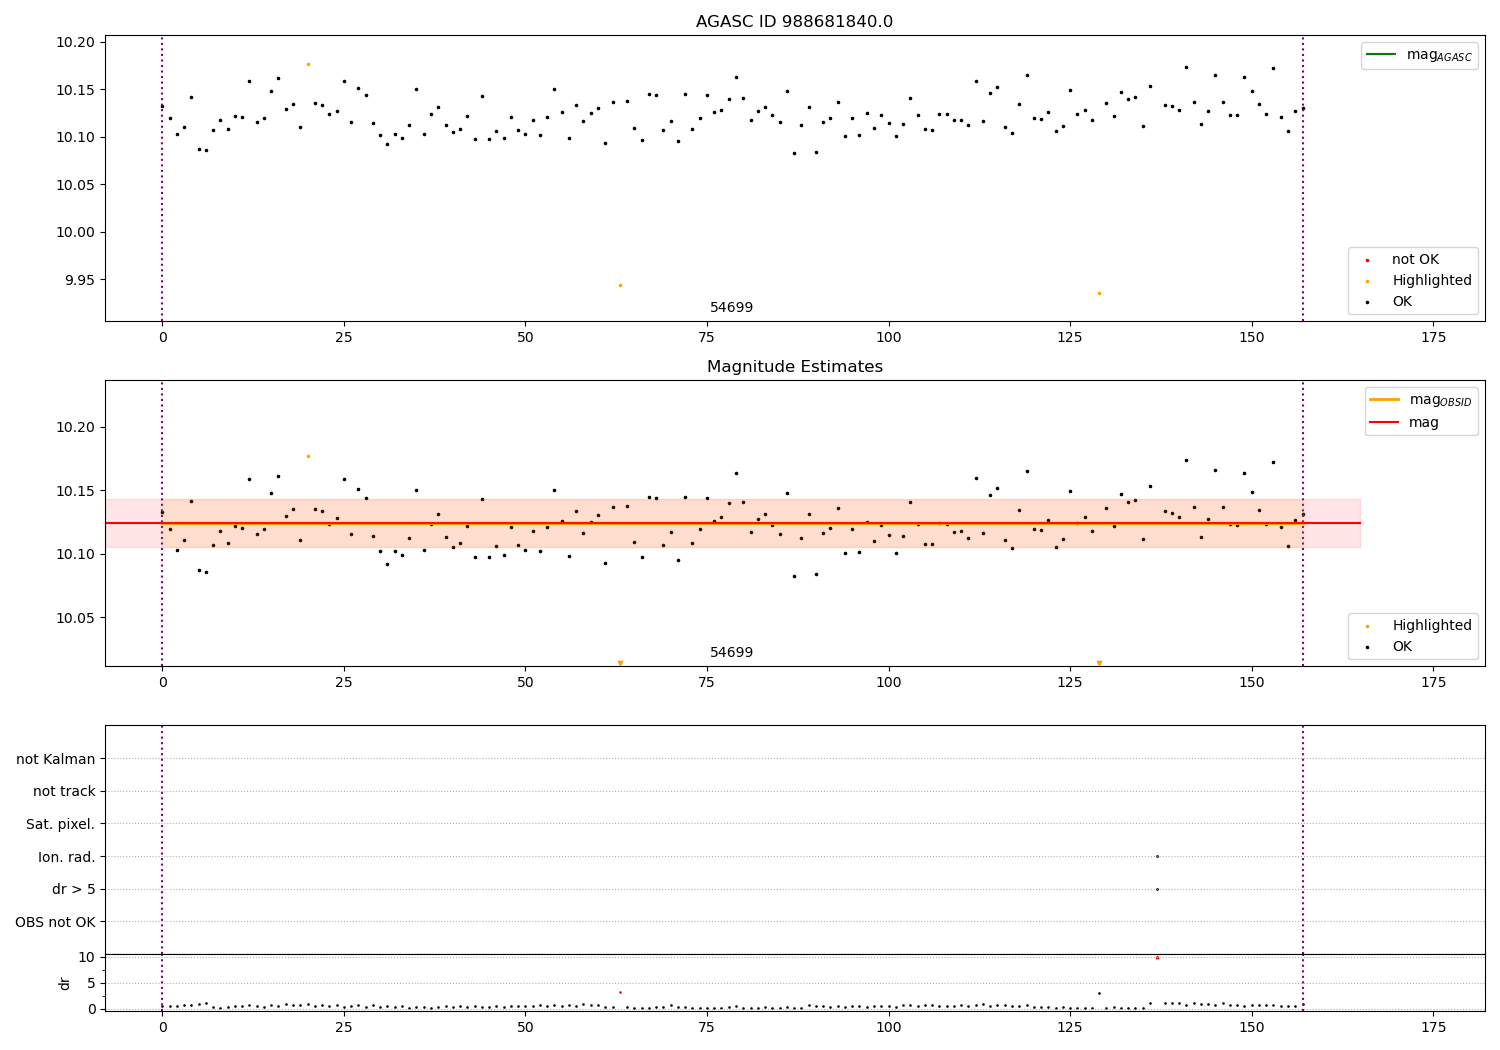Image resolution: width=1500 pixels, height=1050 pixels.
Task: Click the 'Magnitude Estimates' subplot title
Action: [794, 367]
